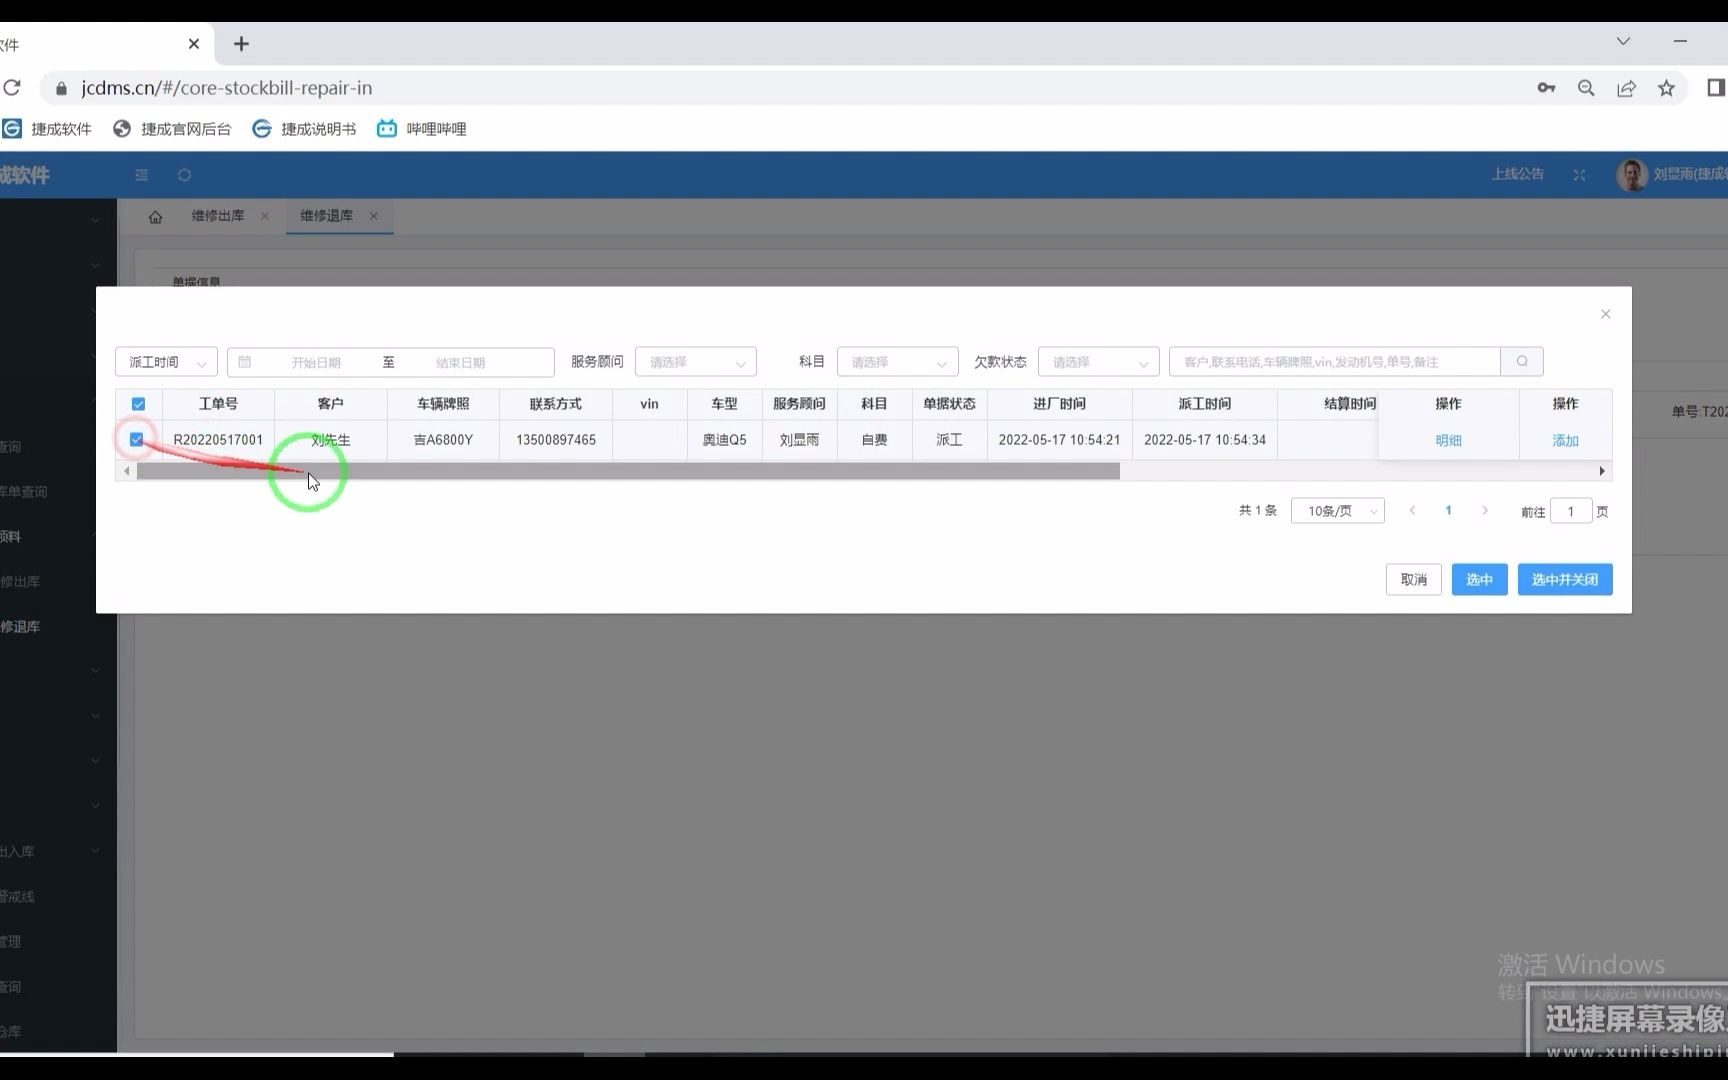Screen dimensions: 1728x1080
Task: Click the 开始日期 start date field
Action: click(315, 362)
